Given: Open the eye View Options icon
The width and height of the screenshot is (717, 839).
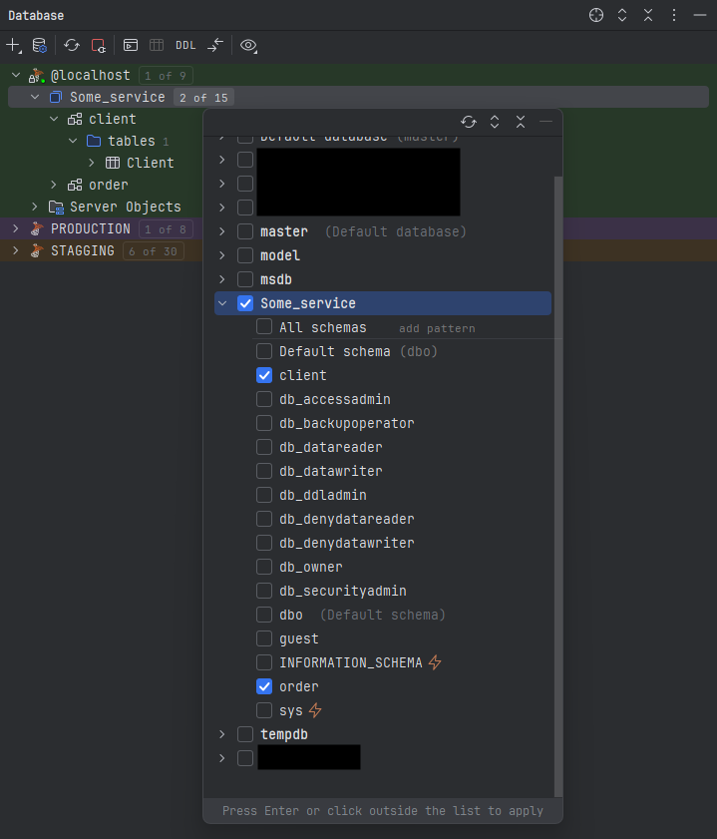Looking at the screenshot, I should (248, 45).
